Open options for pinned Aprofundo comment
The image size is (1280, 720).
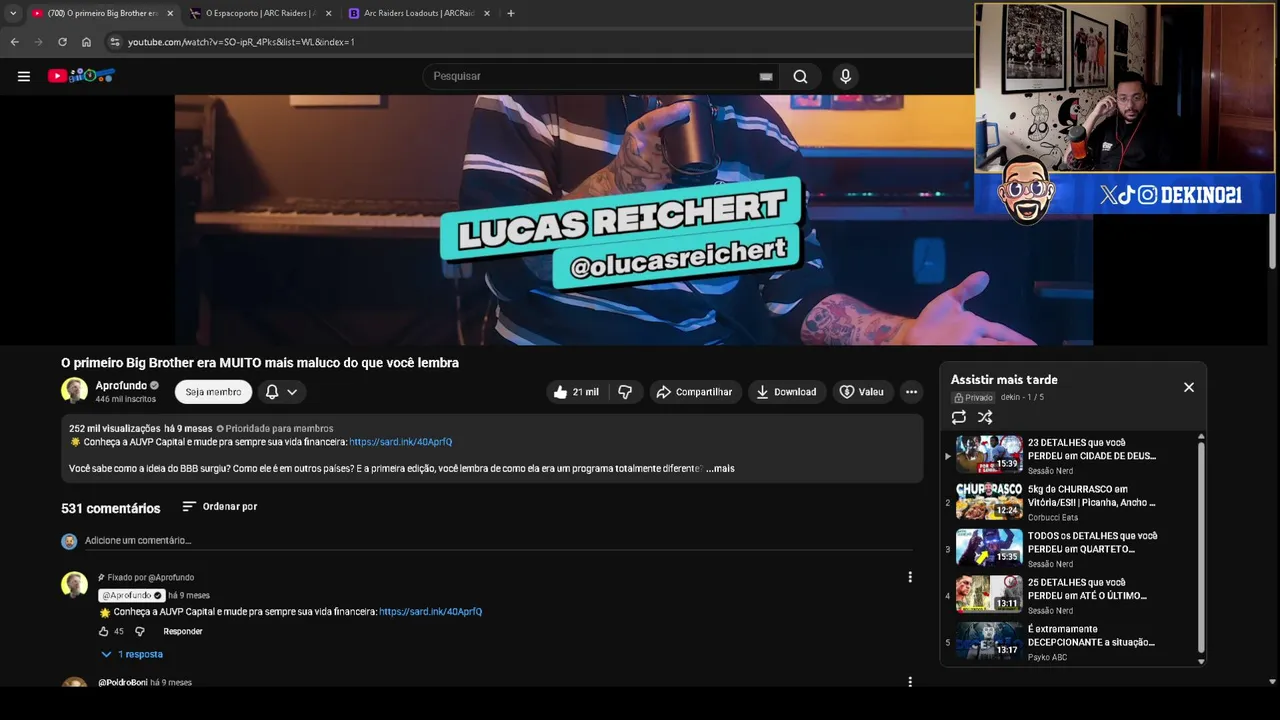[x=910, y=577]
